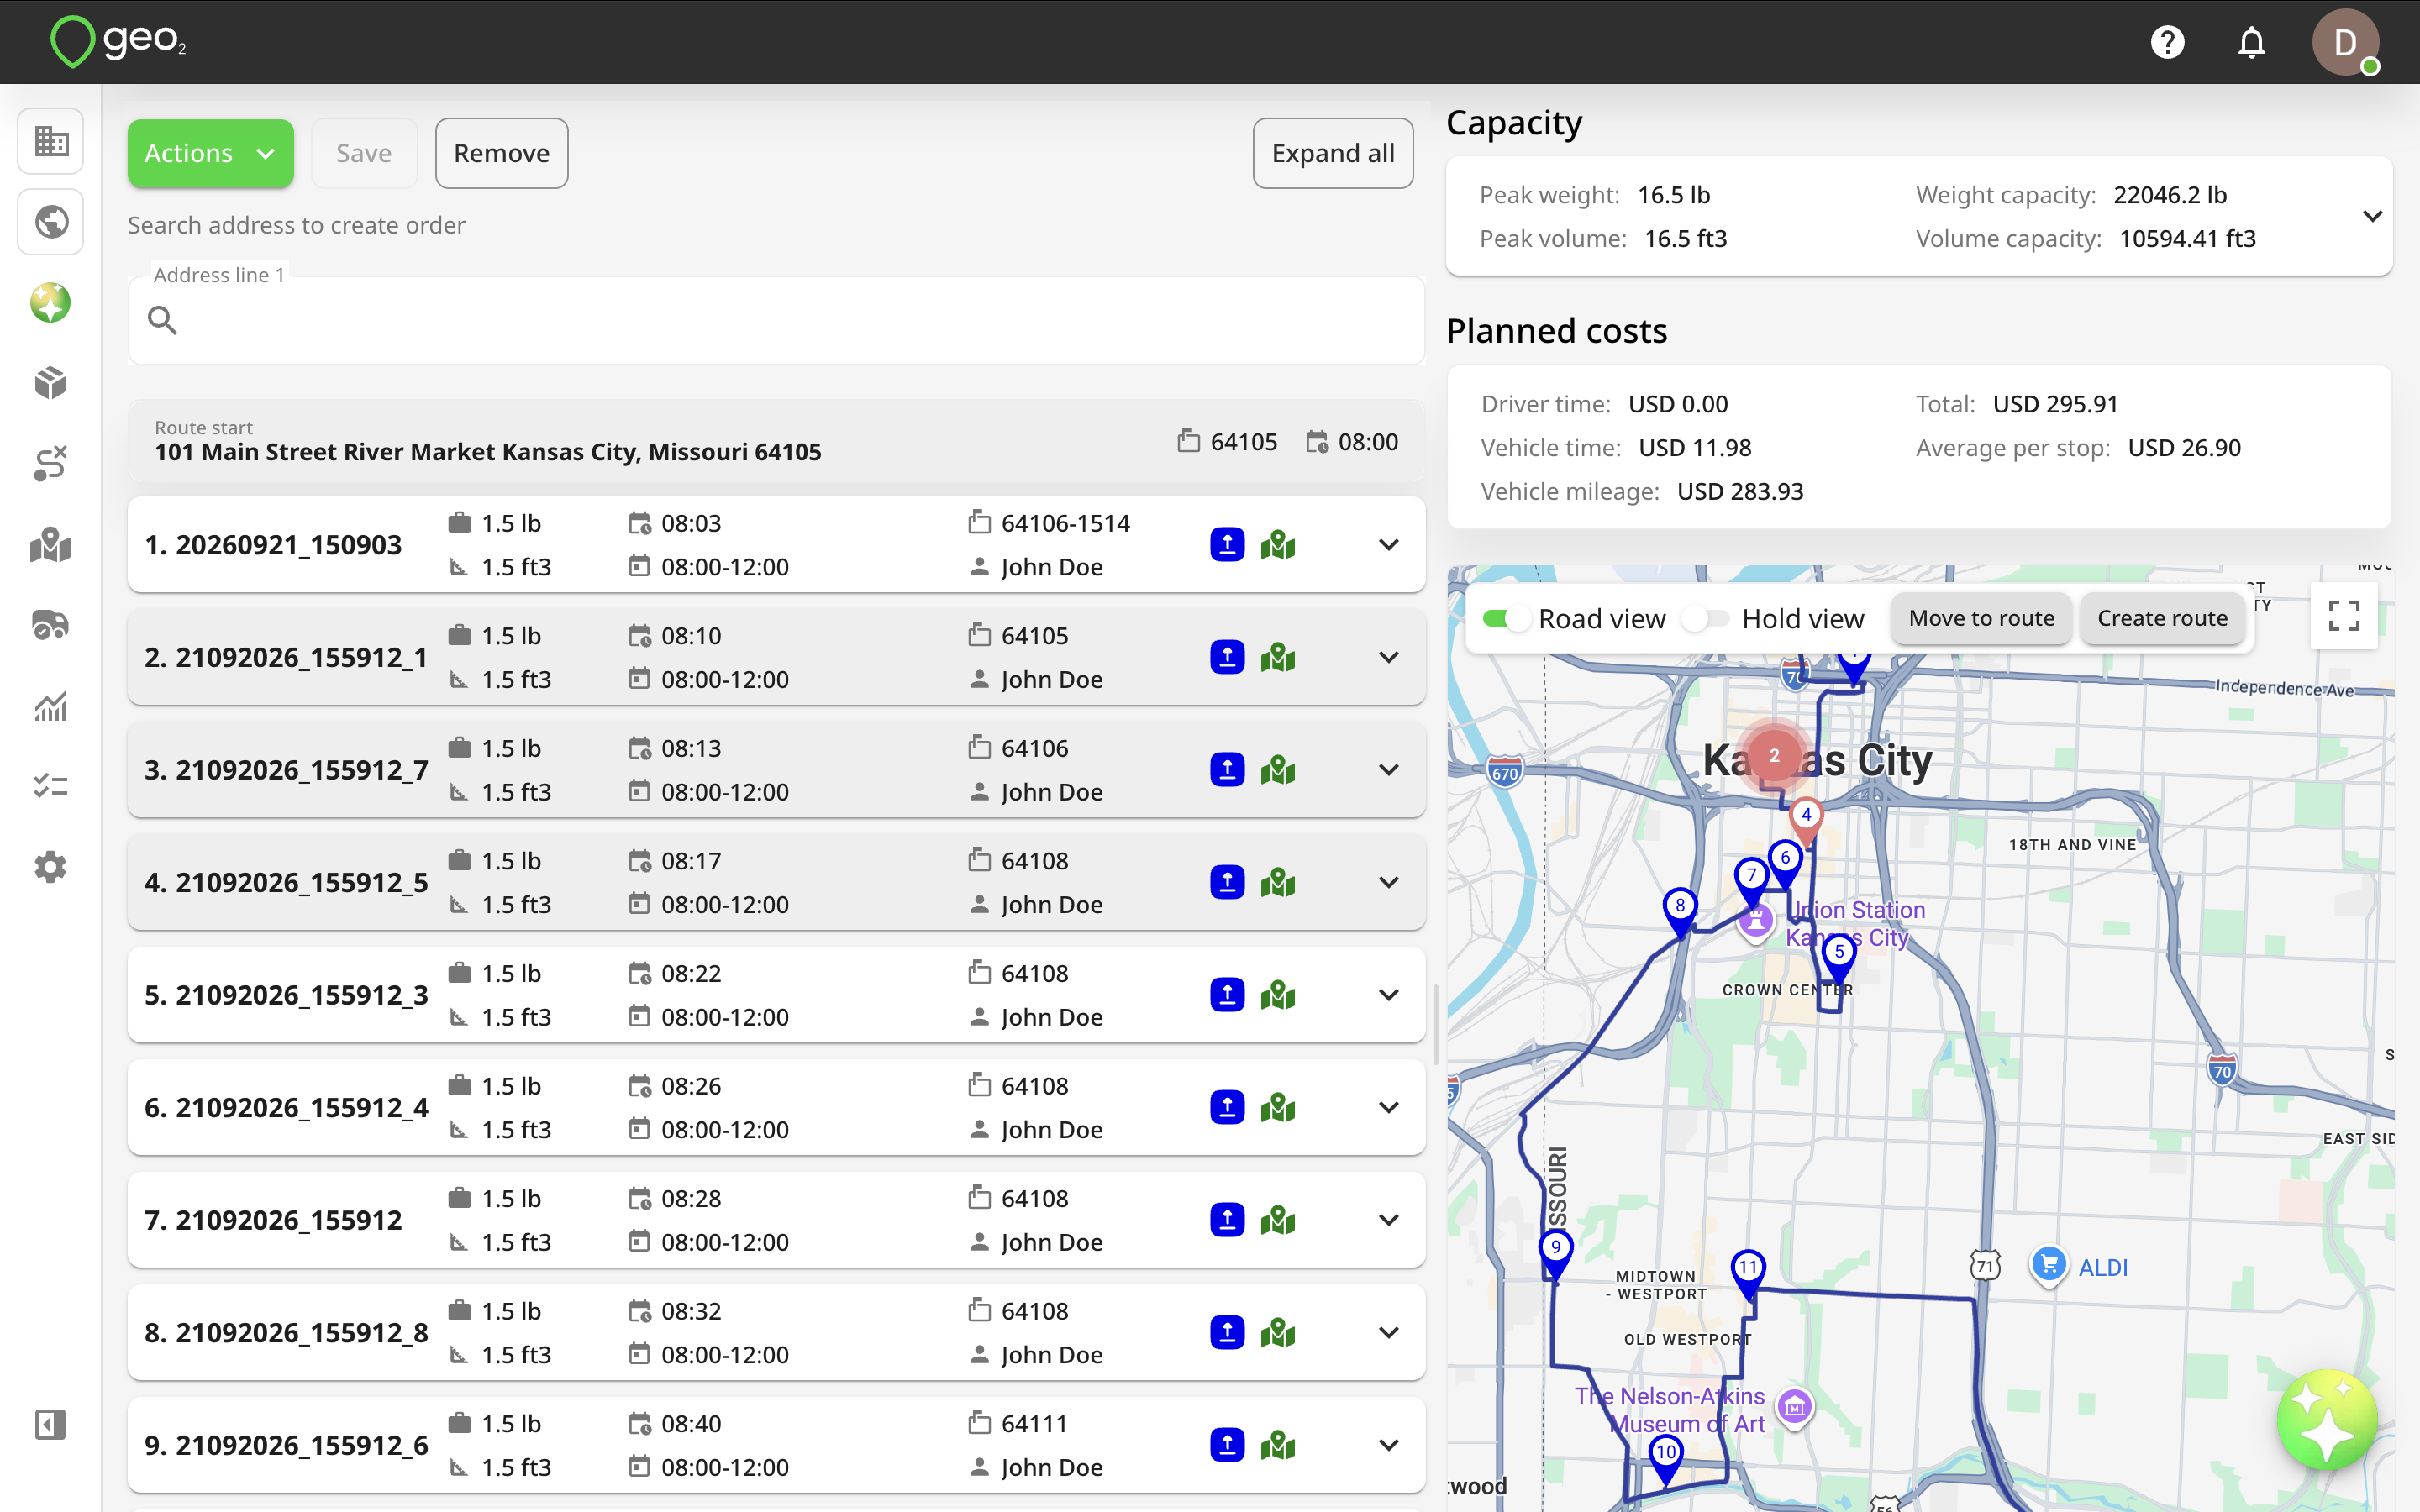This screenshot has width=2420, height=1512.
Task: Expand order 4. 21092026_155912_5 row
Action: pyautogui.click(x=1389, y=883)
